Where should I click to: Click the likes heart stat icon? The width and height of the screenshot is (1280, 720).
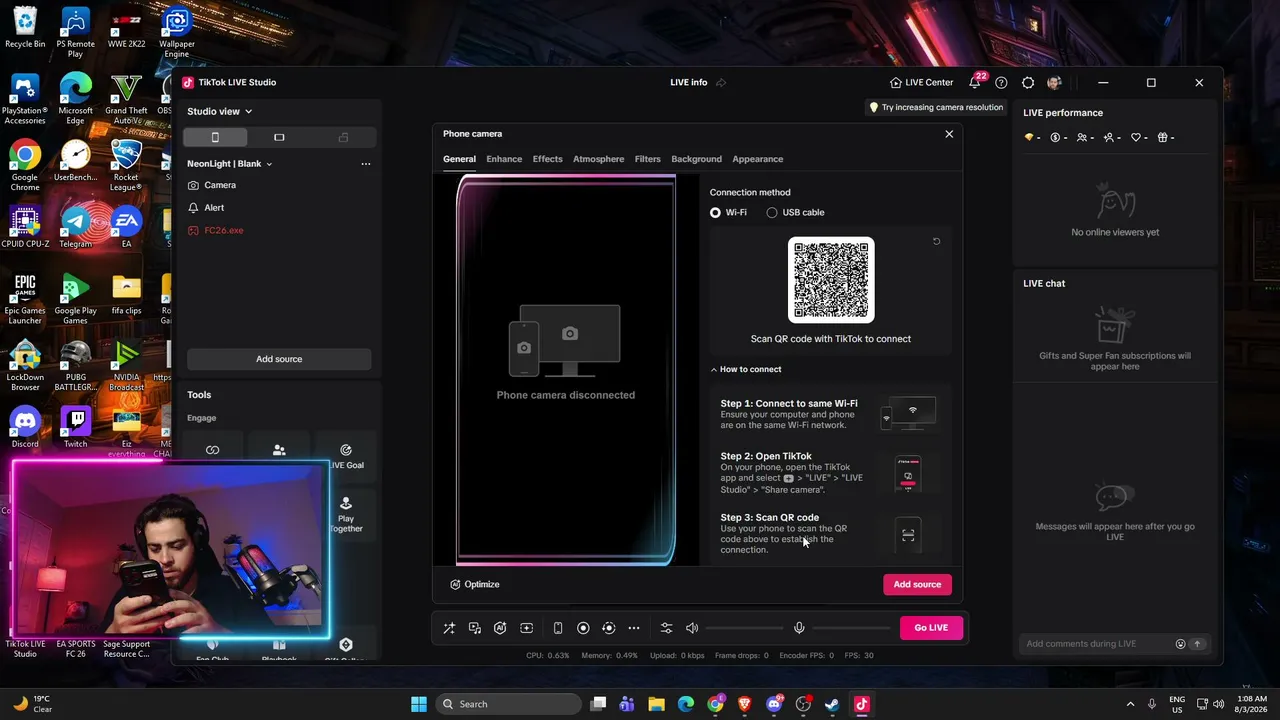(1139, 137)
